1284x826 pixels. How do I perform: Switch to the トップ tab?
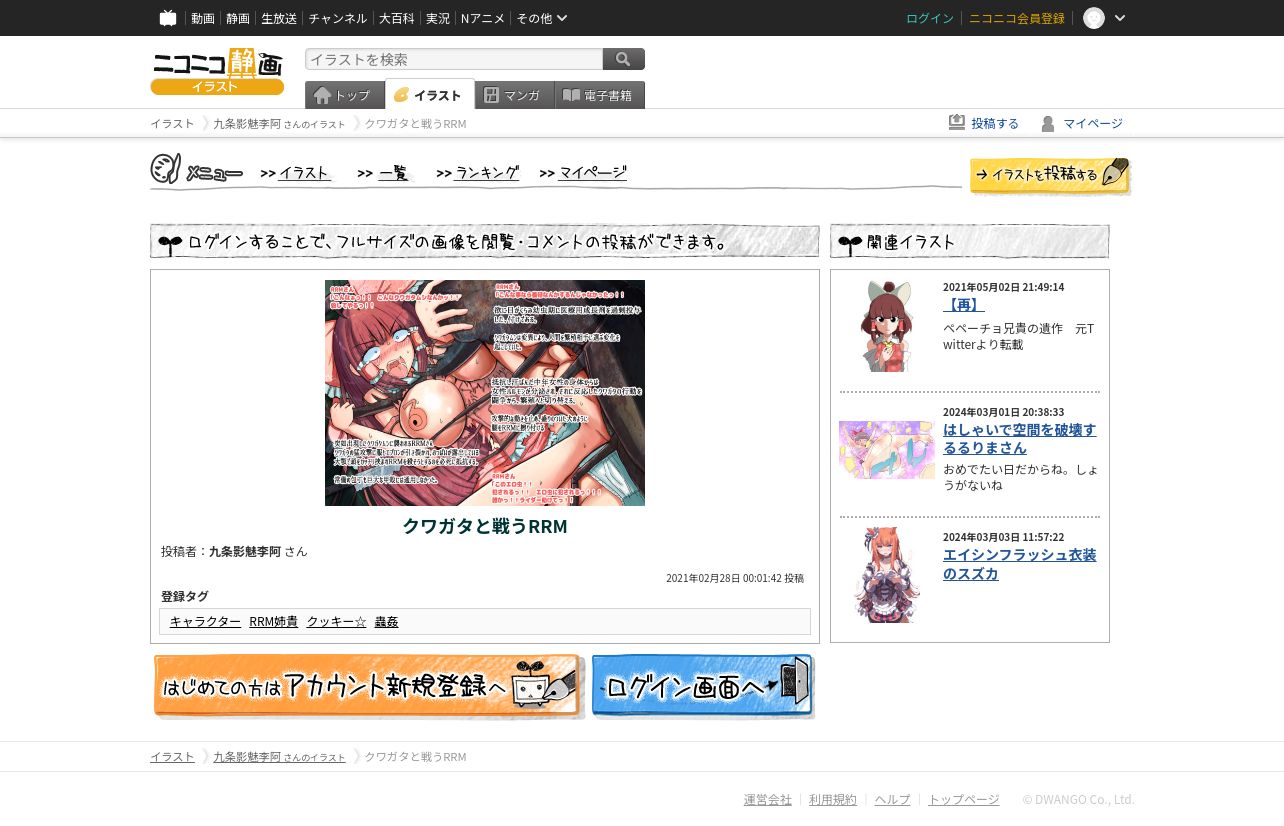click(x=345, y=95)
